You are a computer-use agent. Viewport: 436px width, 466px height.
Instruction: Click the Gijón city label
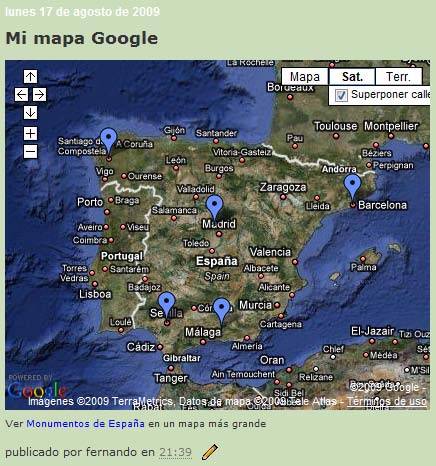pyautogui.click(x=174, y=130)
